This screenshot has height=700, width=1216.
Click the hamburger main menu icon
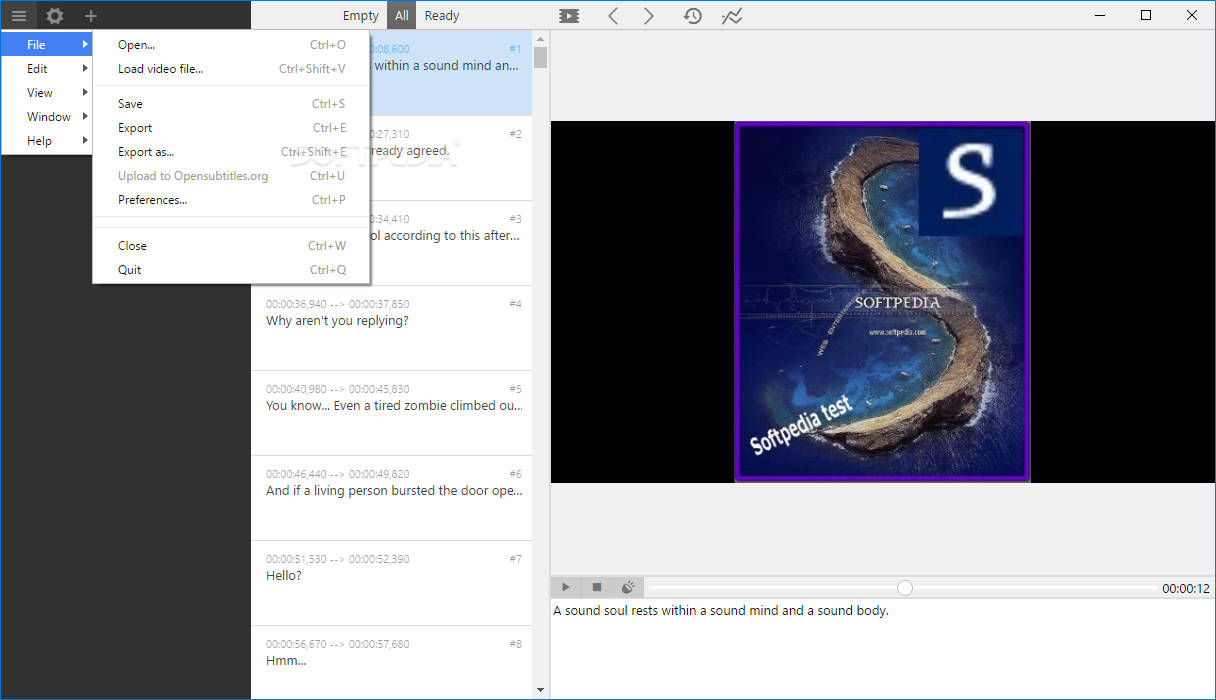click(x=18, y=16)
